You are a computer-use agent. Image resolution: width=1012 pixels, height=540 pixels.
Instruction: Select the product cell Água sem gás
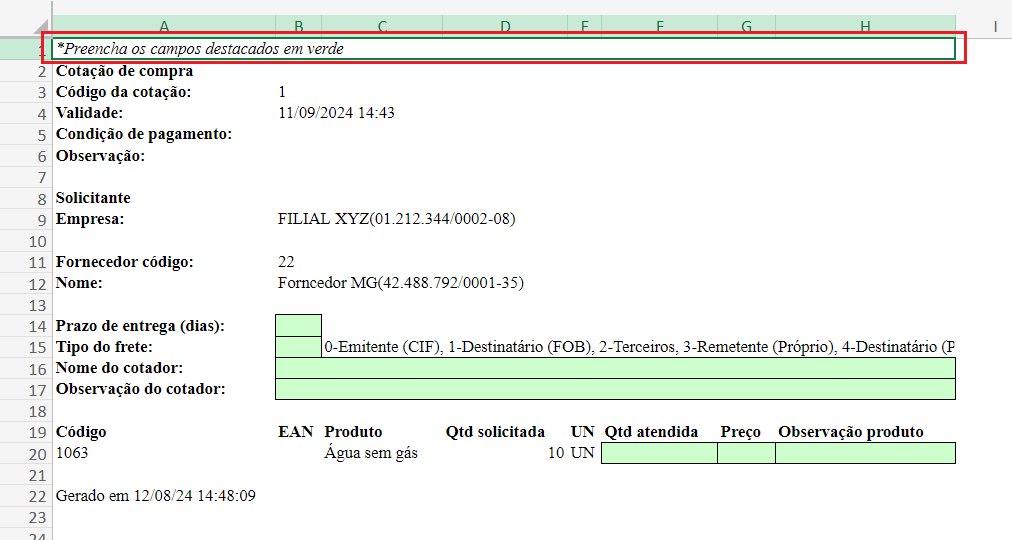pos(371,453)
